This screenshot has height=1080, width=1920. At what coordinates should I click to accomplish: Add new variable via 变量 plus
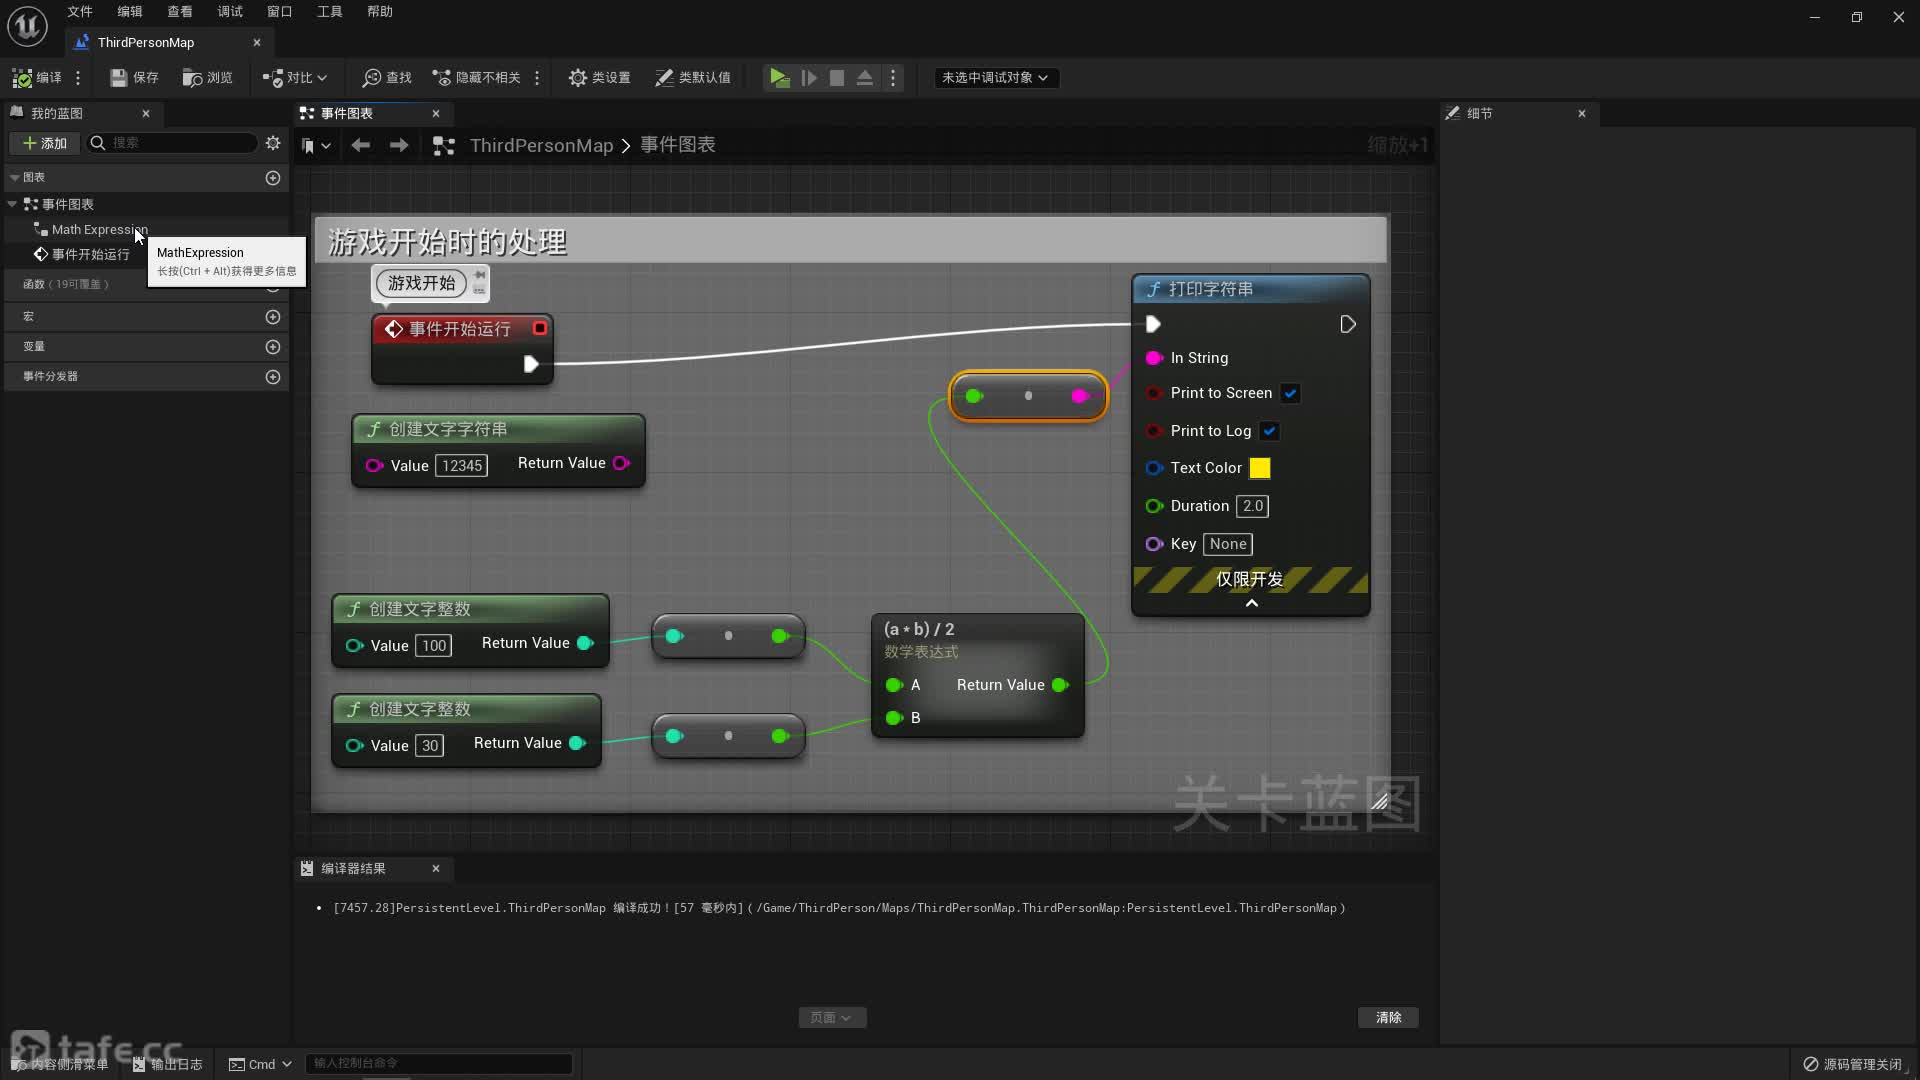(273, 346)
